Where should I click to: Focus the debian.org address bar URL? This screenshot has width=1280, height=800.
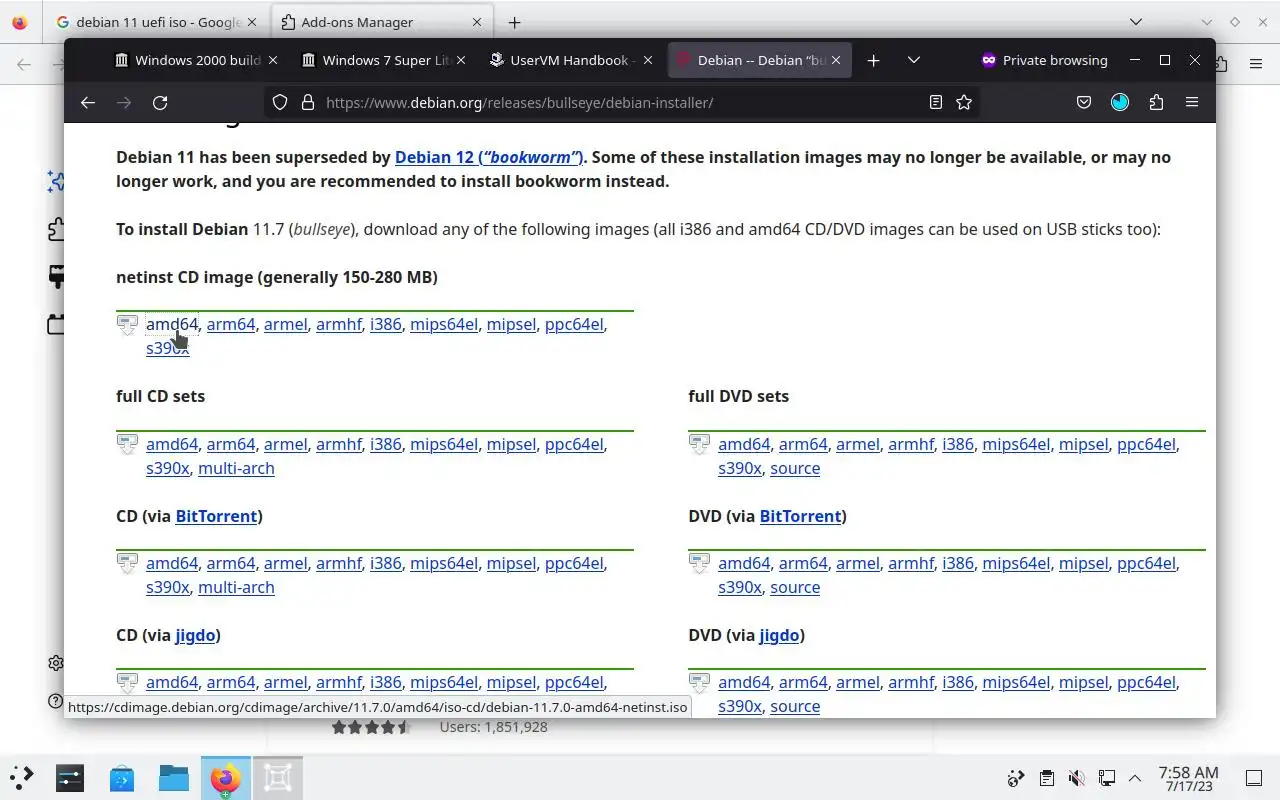coord(620,102)
